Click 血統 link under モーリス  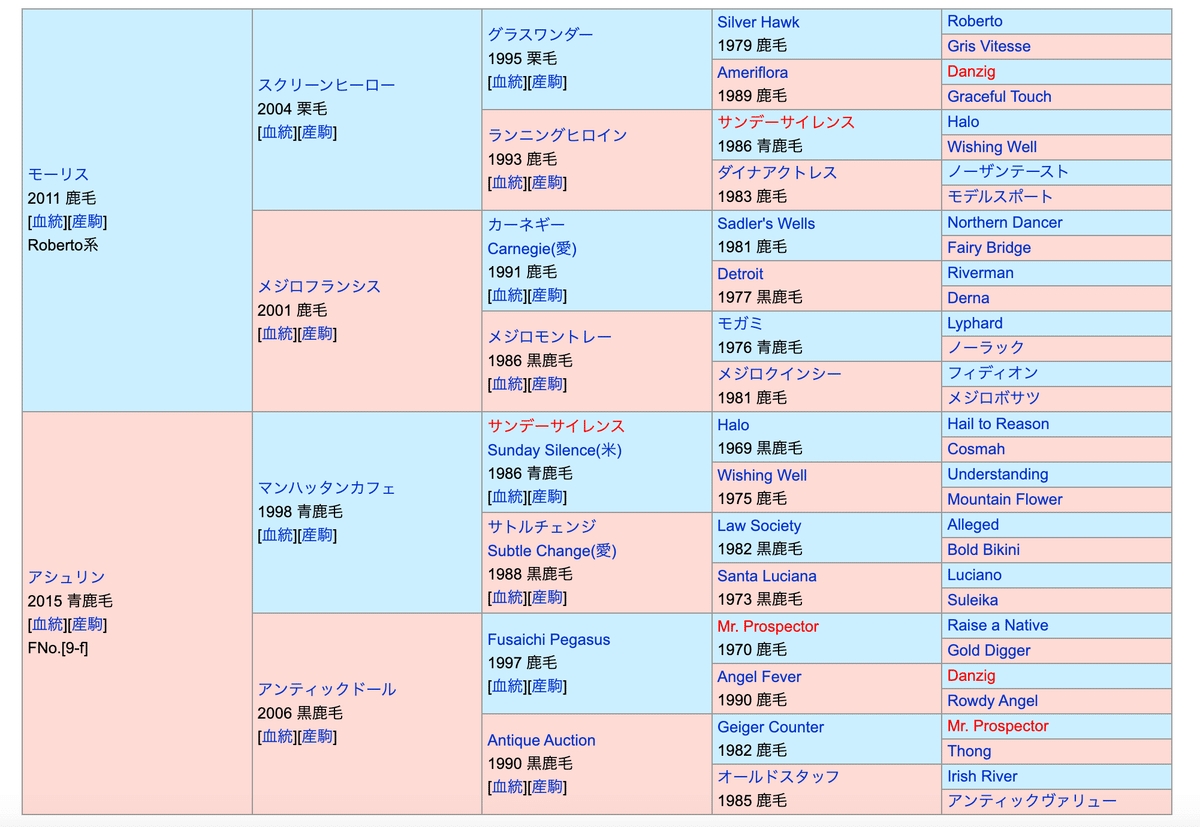coord(47,221)
